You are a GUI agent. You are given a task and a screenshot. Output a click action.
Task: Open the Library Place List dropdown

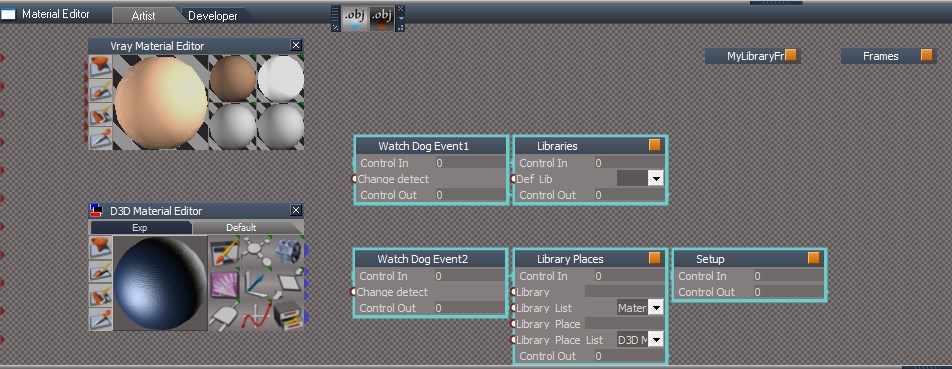(x=655, y=340)
